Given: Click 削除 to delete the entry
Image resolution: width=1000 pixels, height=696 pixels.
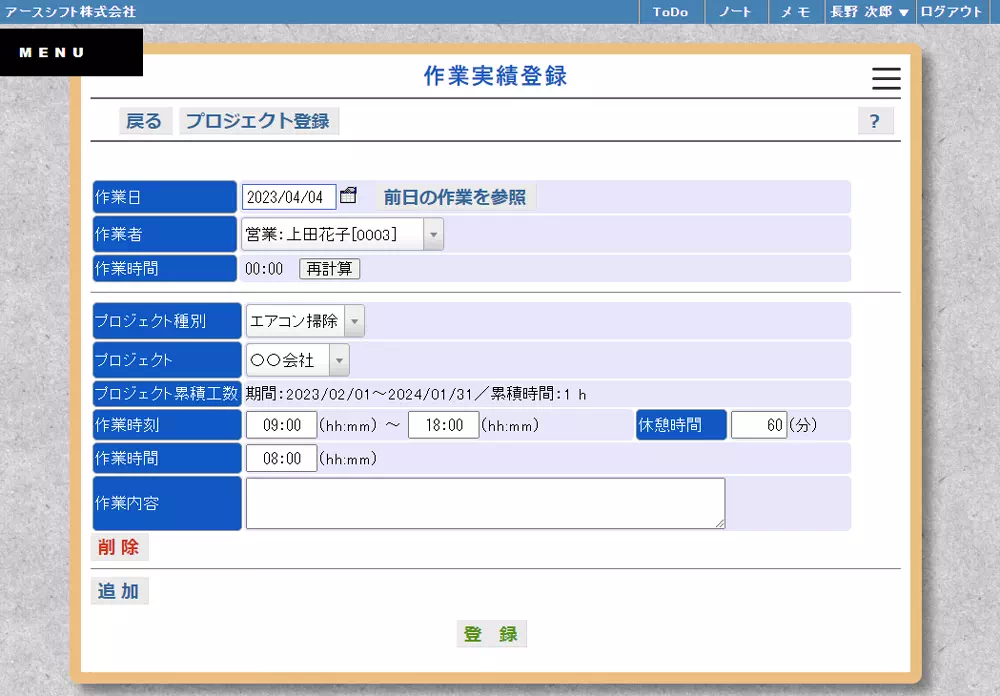Looking at the screenshot, I should coord(119,547).
